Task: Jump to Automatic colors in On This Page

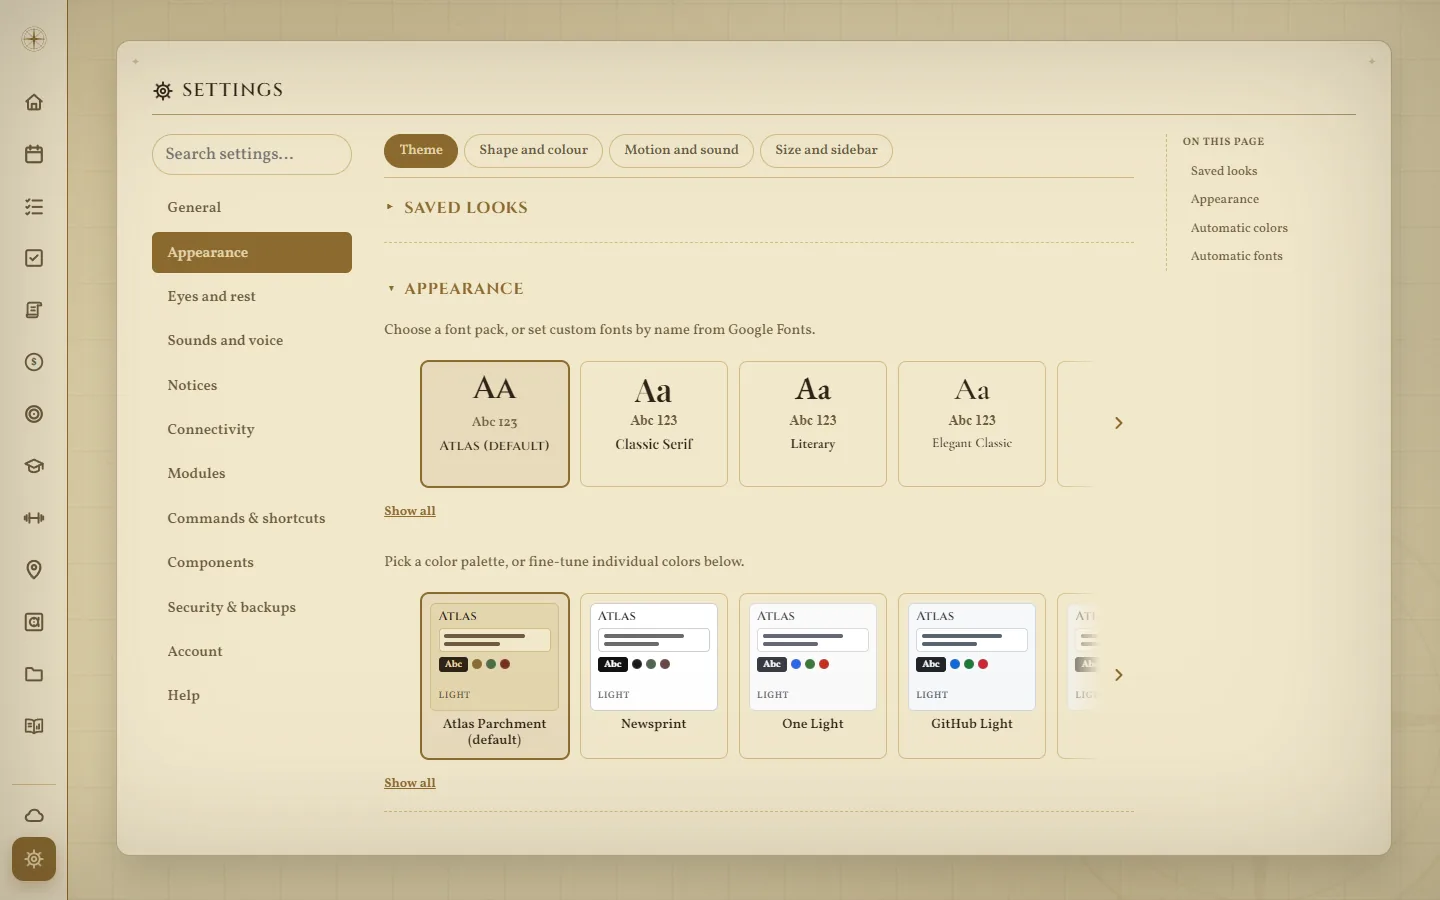Action: 1239,228
